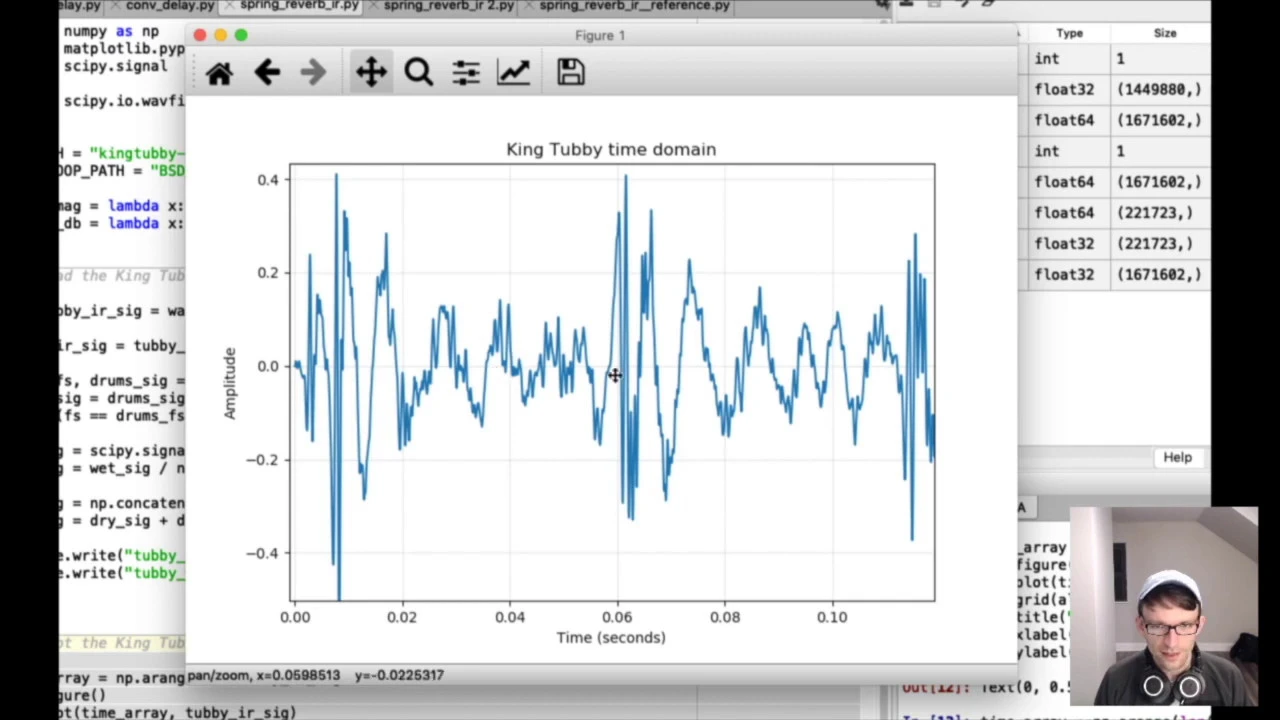Image resolution: width=1280 pixels, height=720 pixels.
Task: Click the pan/zoom coordinate readout in the status bar
Action: pos(316,675)
